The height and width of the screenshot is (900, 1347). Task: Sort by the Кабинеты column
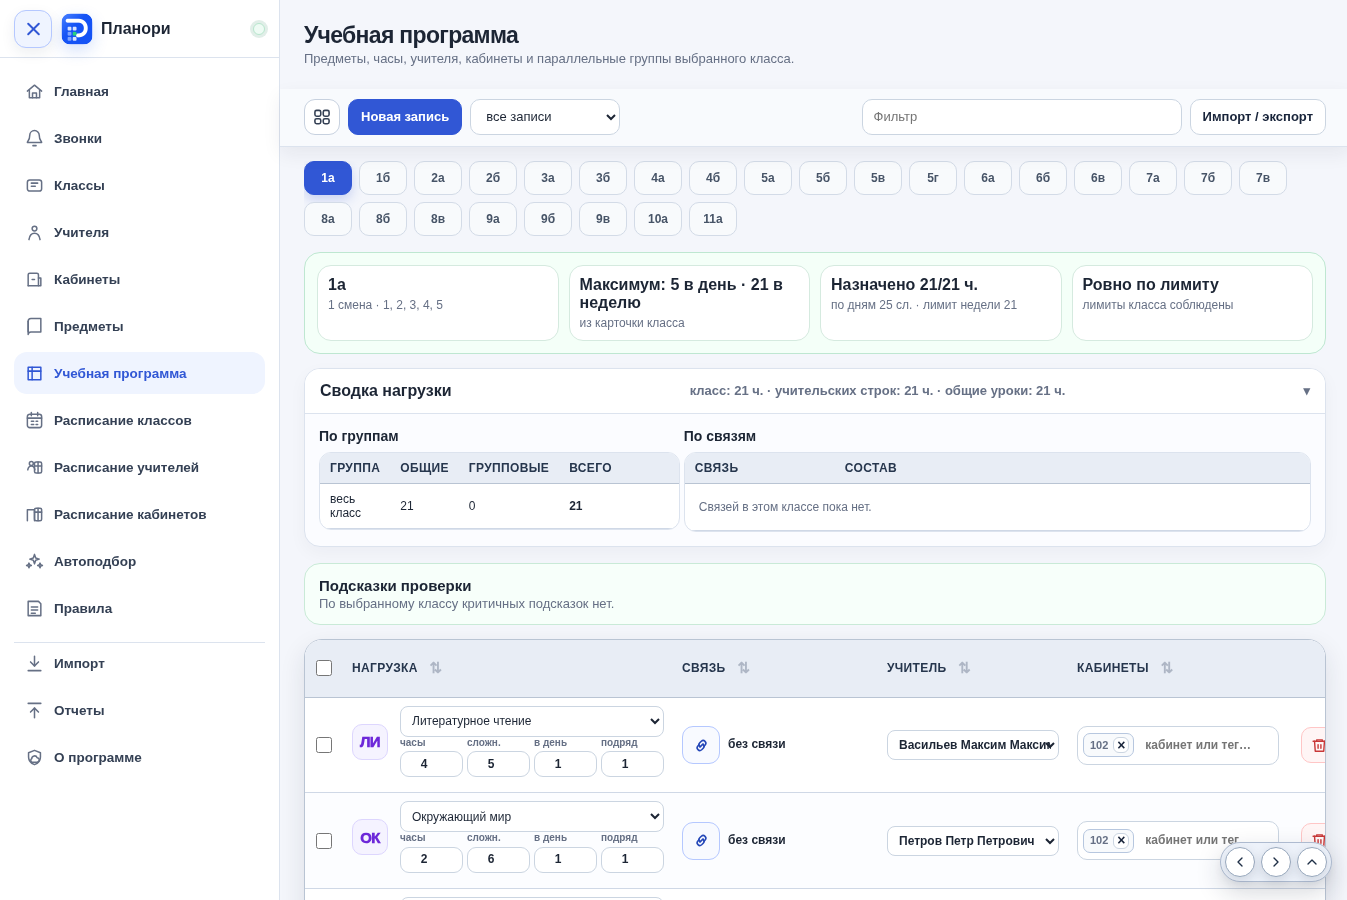[1166, 668]
